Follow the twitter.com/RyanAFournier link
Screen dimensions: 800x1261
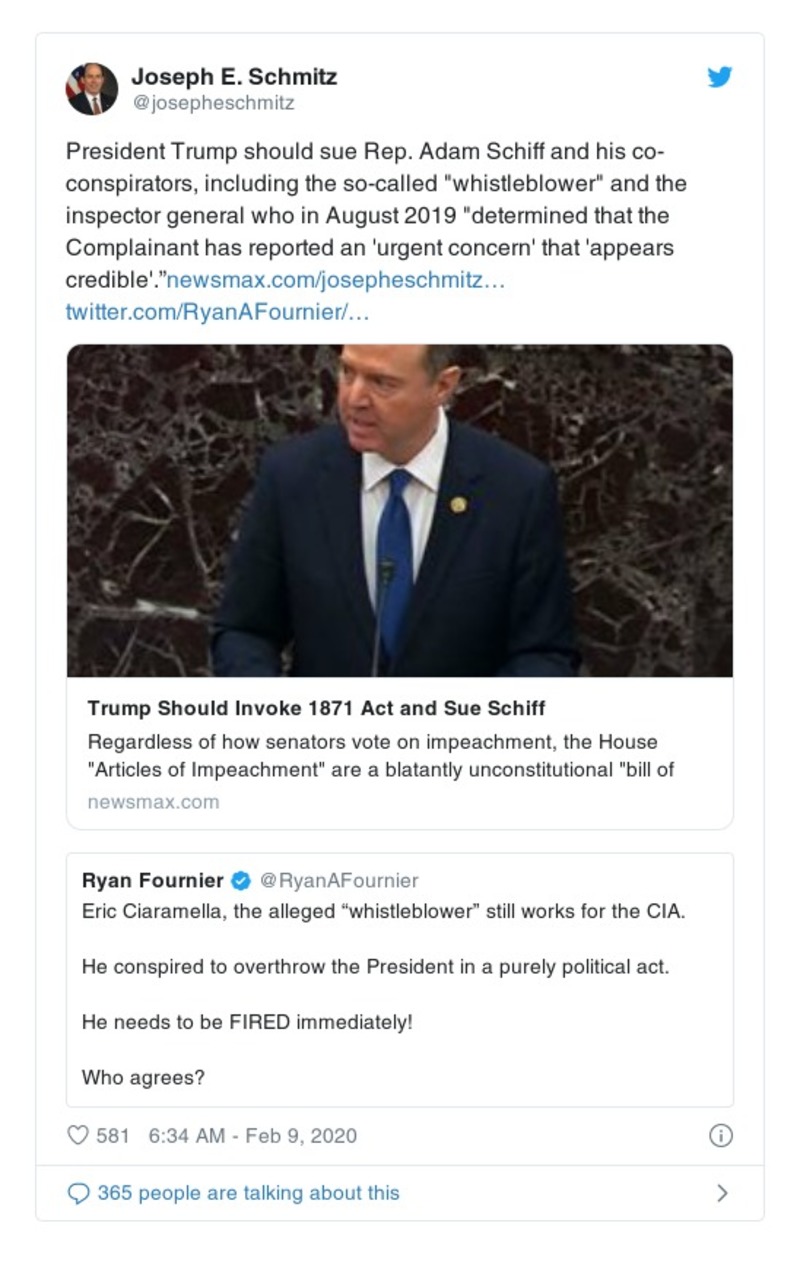(217, 312)
